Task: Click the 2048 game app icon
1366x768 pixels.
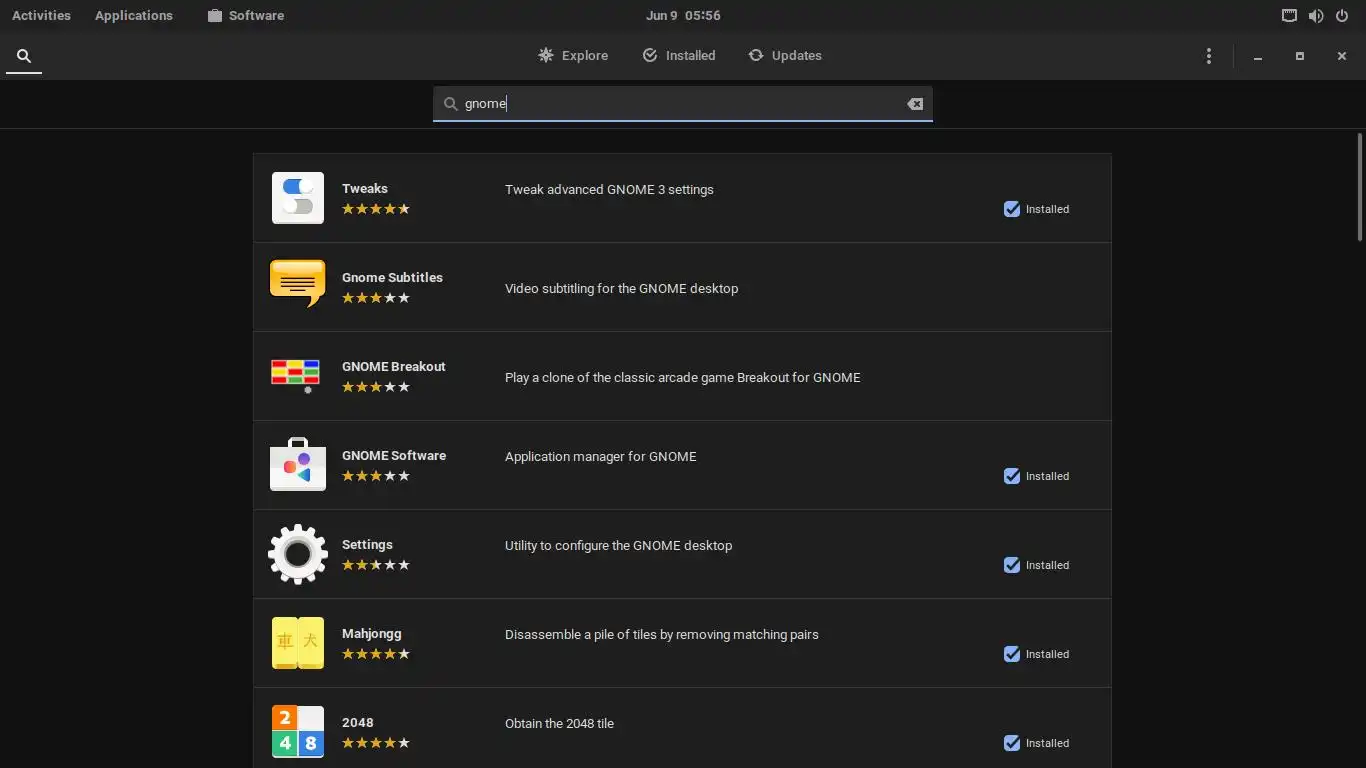Action: pyautogui.click(x=298, y=732)
